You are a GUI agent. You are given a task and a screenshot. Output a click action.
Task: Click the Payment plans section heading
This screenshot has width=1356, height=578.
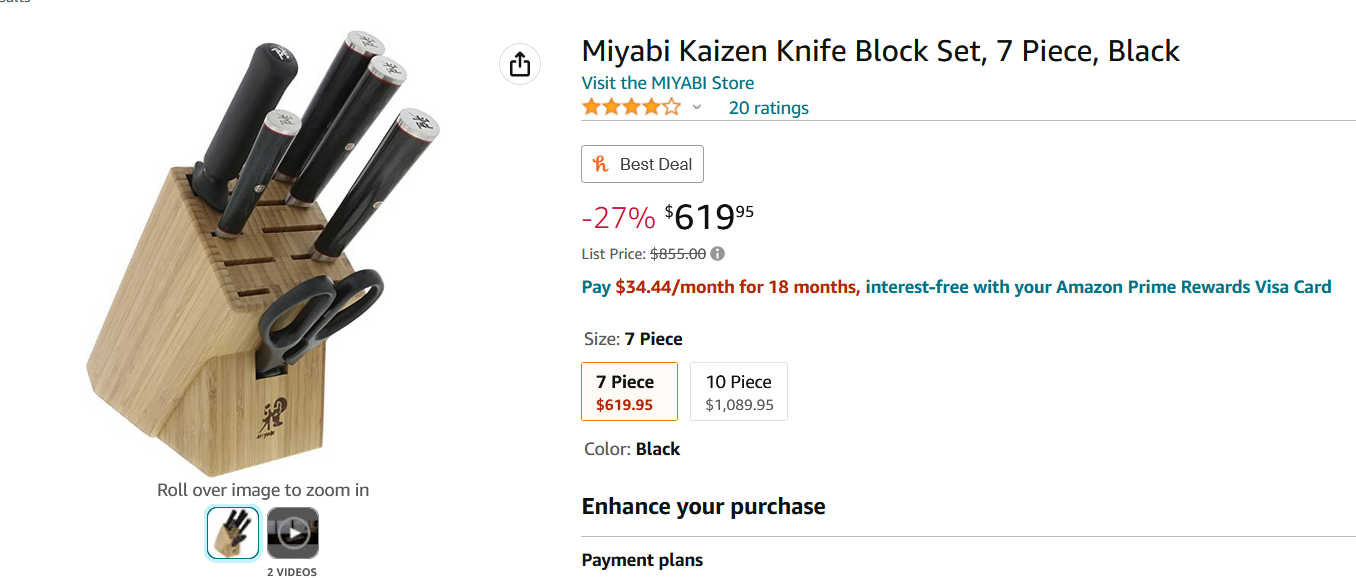[x=642, y=560]
